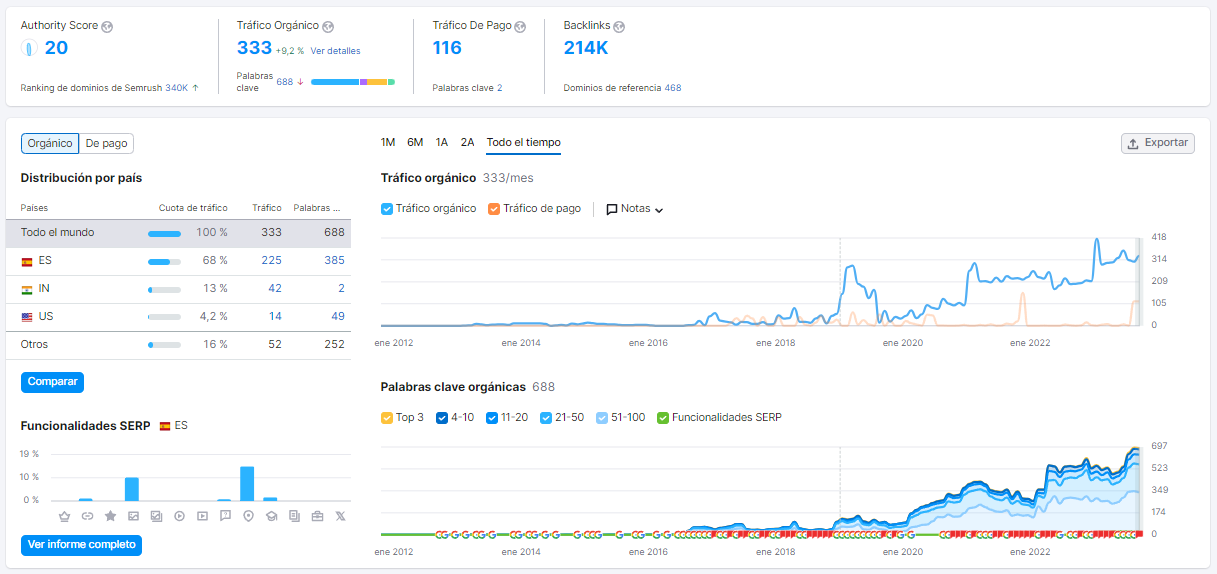Select the graduation cap SERP feature icon
1217x574 pixels.
[271, 516]
